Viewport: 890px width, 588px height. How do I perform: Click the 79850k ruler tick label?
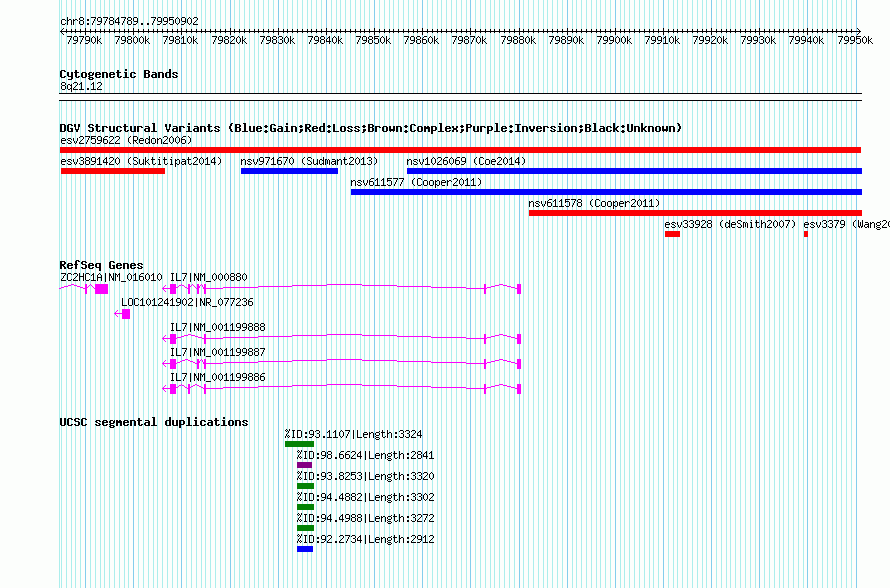[373, 40]
